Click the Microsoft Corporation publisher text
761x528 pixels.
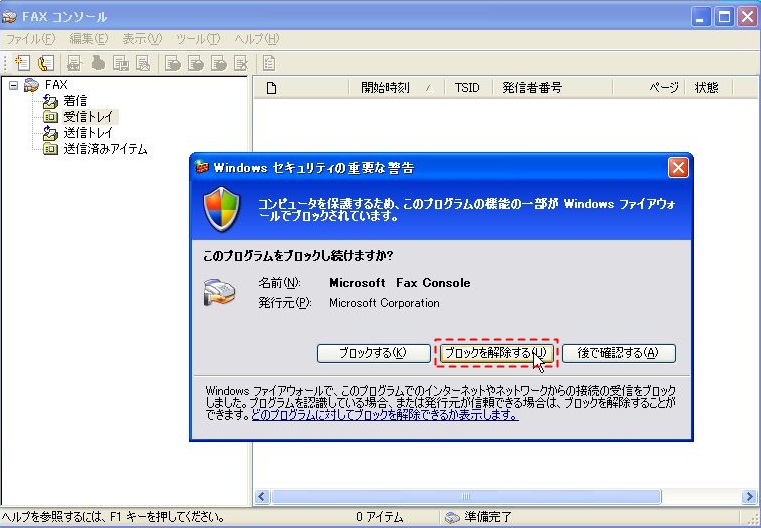[x=384, y=303]
